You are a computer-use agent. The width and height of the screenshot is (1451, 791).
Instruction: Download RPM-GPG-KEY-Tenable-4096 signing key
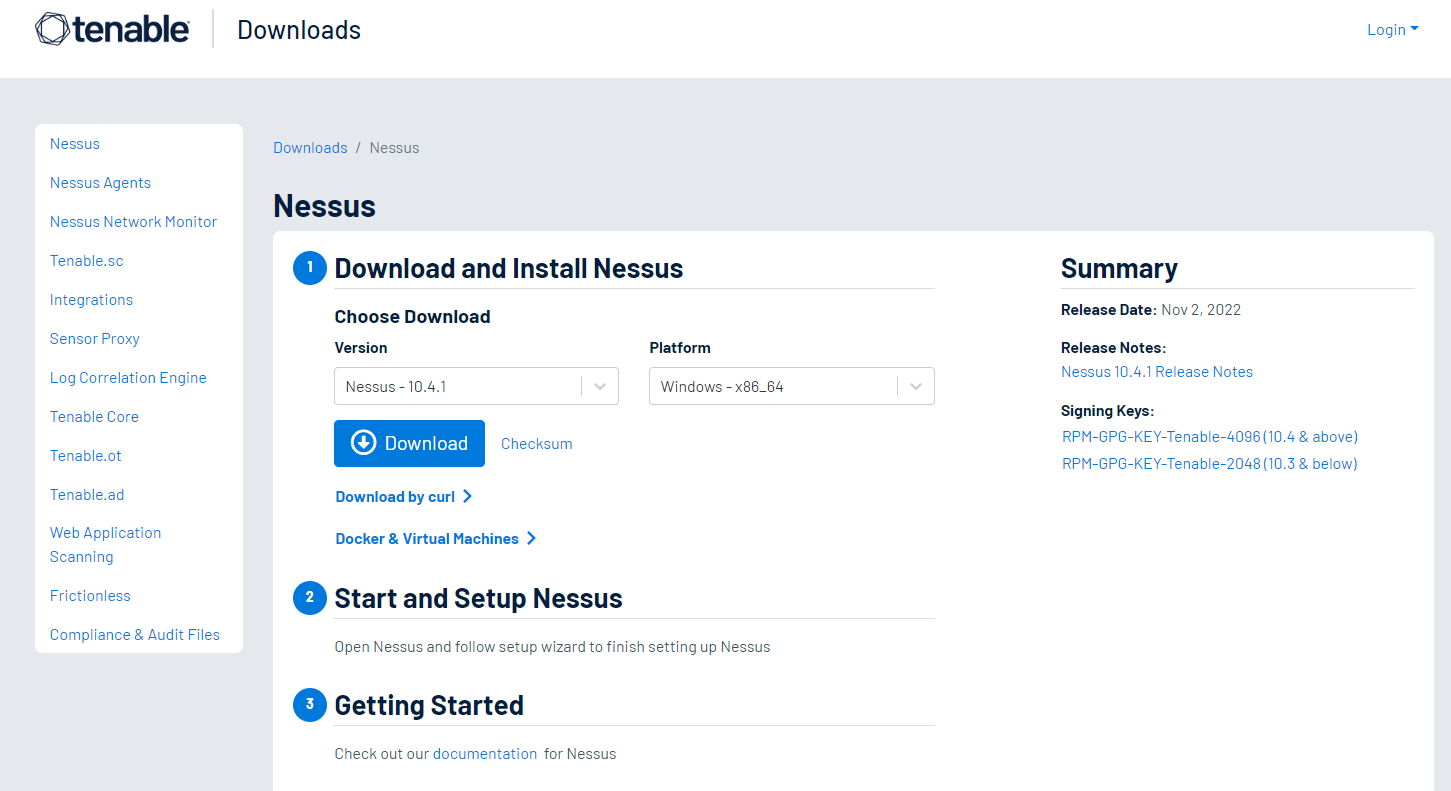coord(1209,437)
